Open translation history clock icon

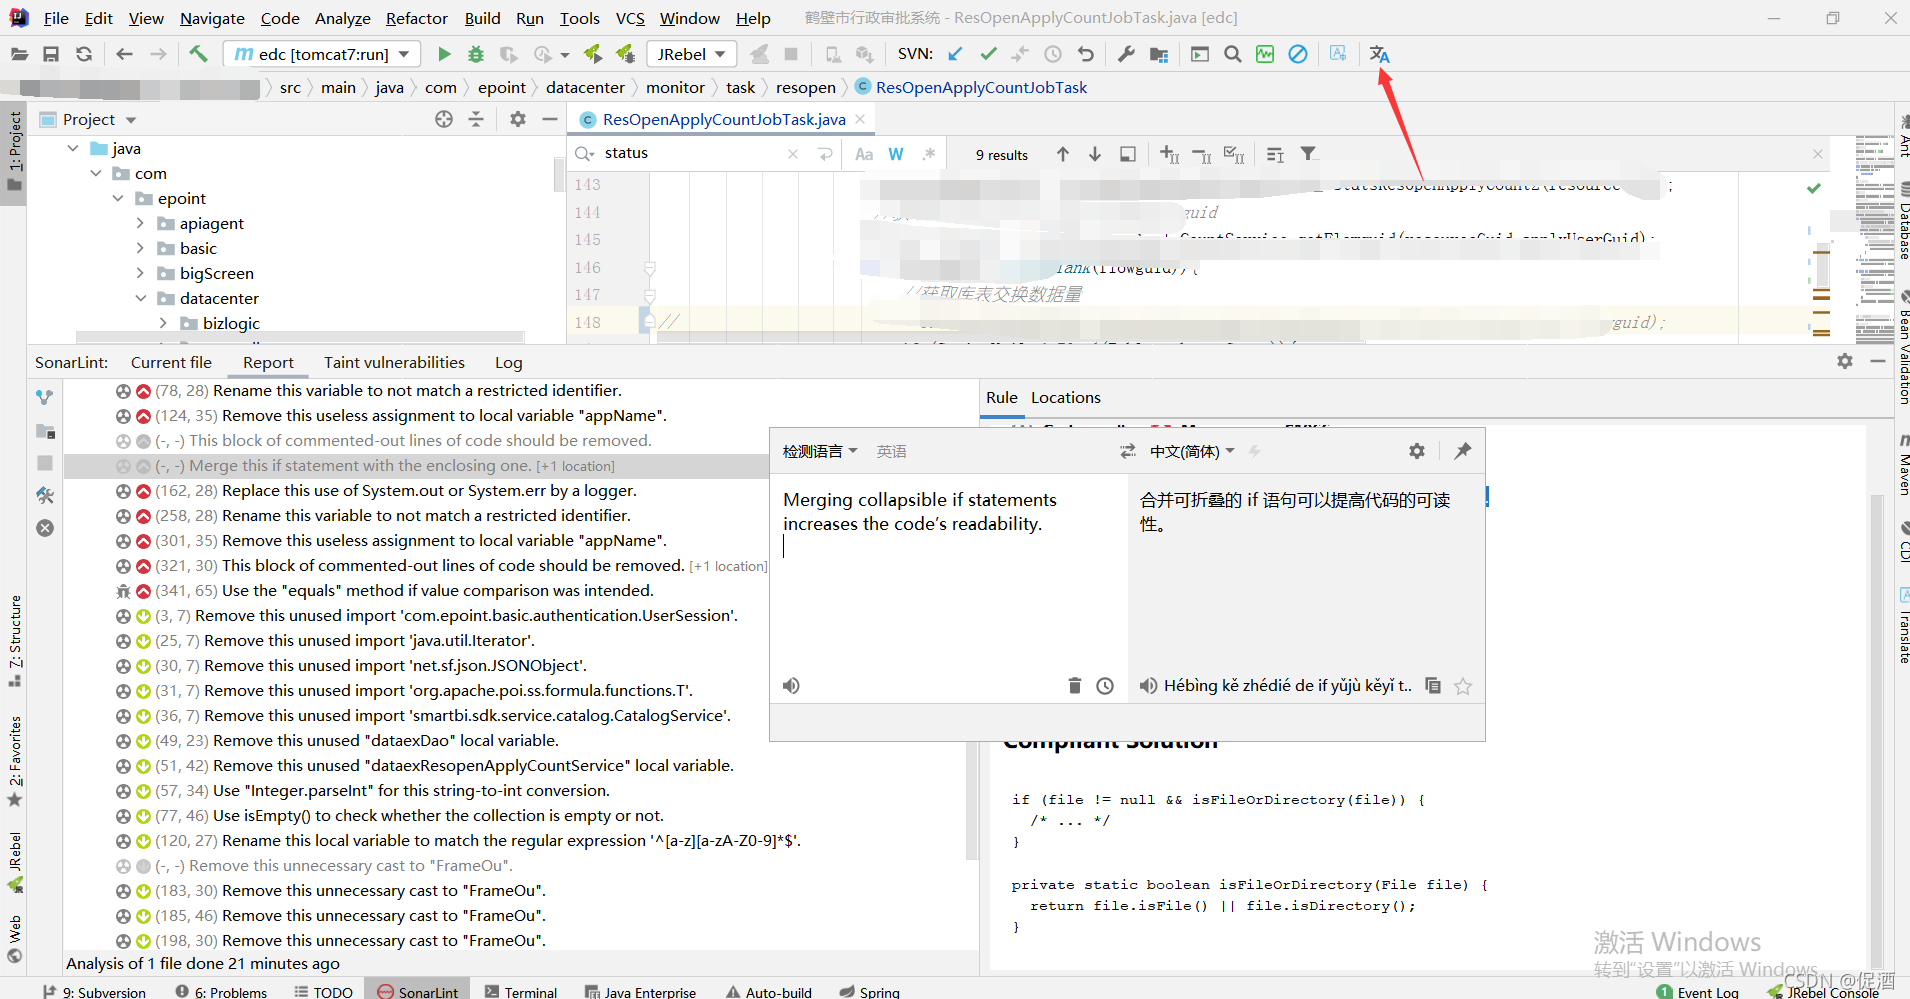click(x=1105, y=686)
